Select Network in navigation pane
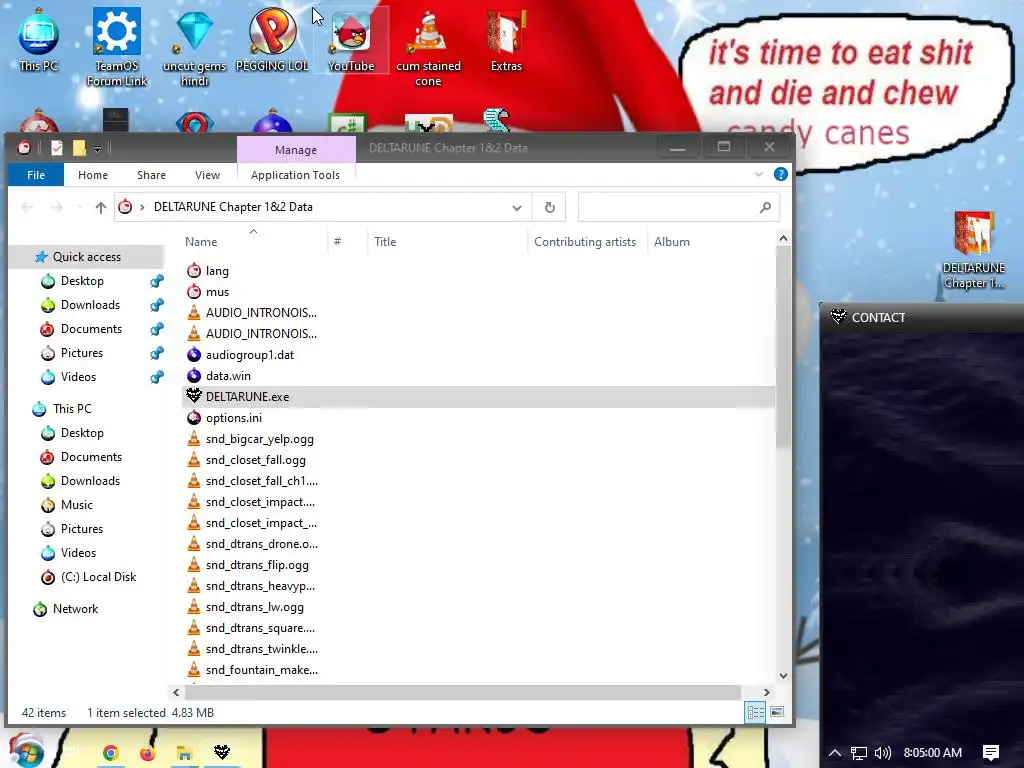Image resolution: width=1024 pixels, height=768 pixels. pos(75,609)
